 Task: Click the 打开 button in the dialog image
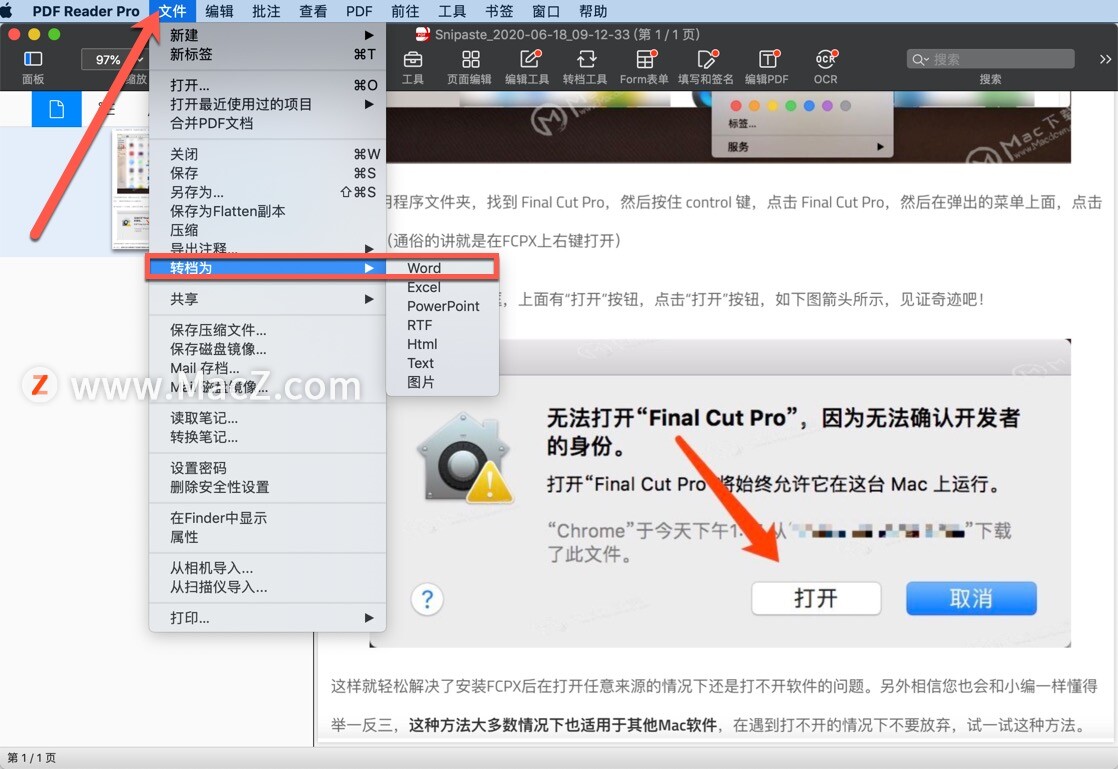point(816,598)
